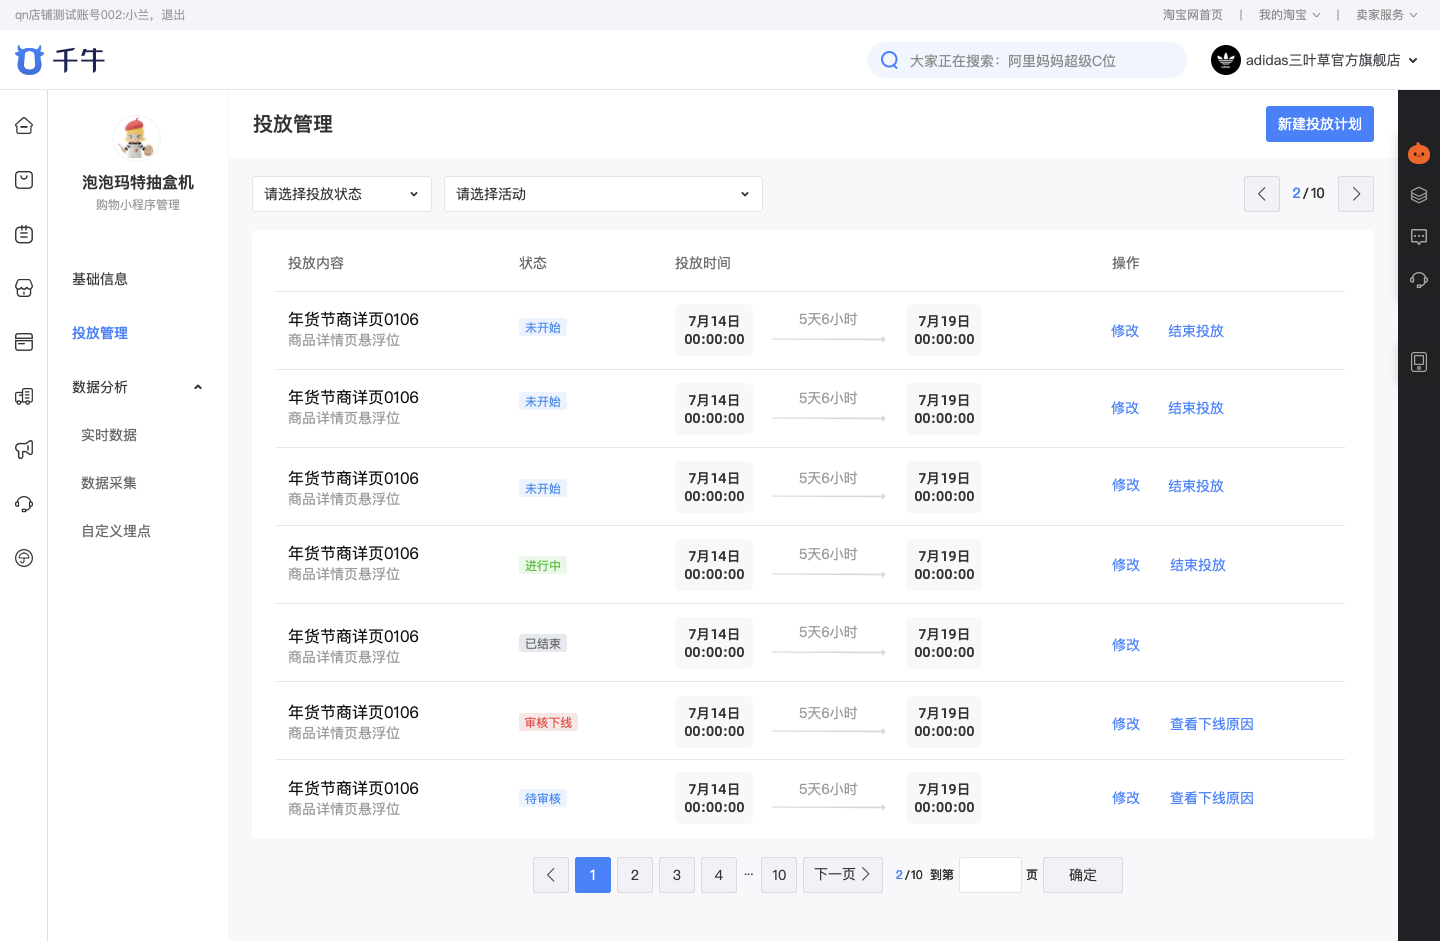This screenshot has height=941, width=1440.
Task: Open 自定义埋点 submenu item
Action: pyautogui.click(x=116, y=531)
